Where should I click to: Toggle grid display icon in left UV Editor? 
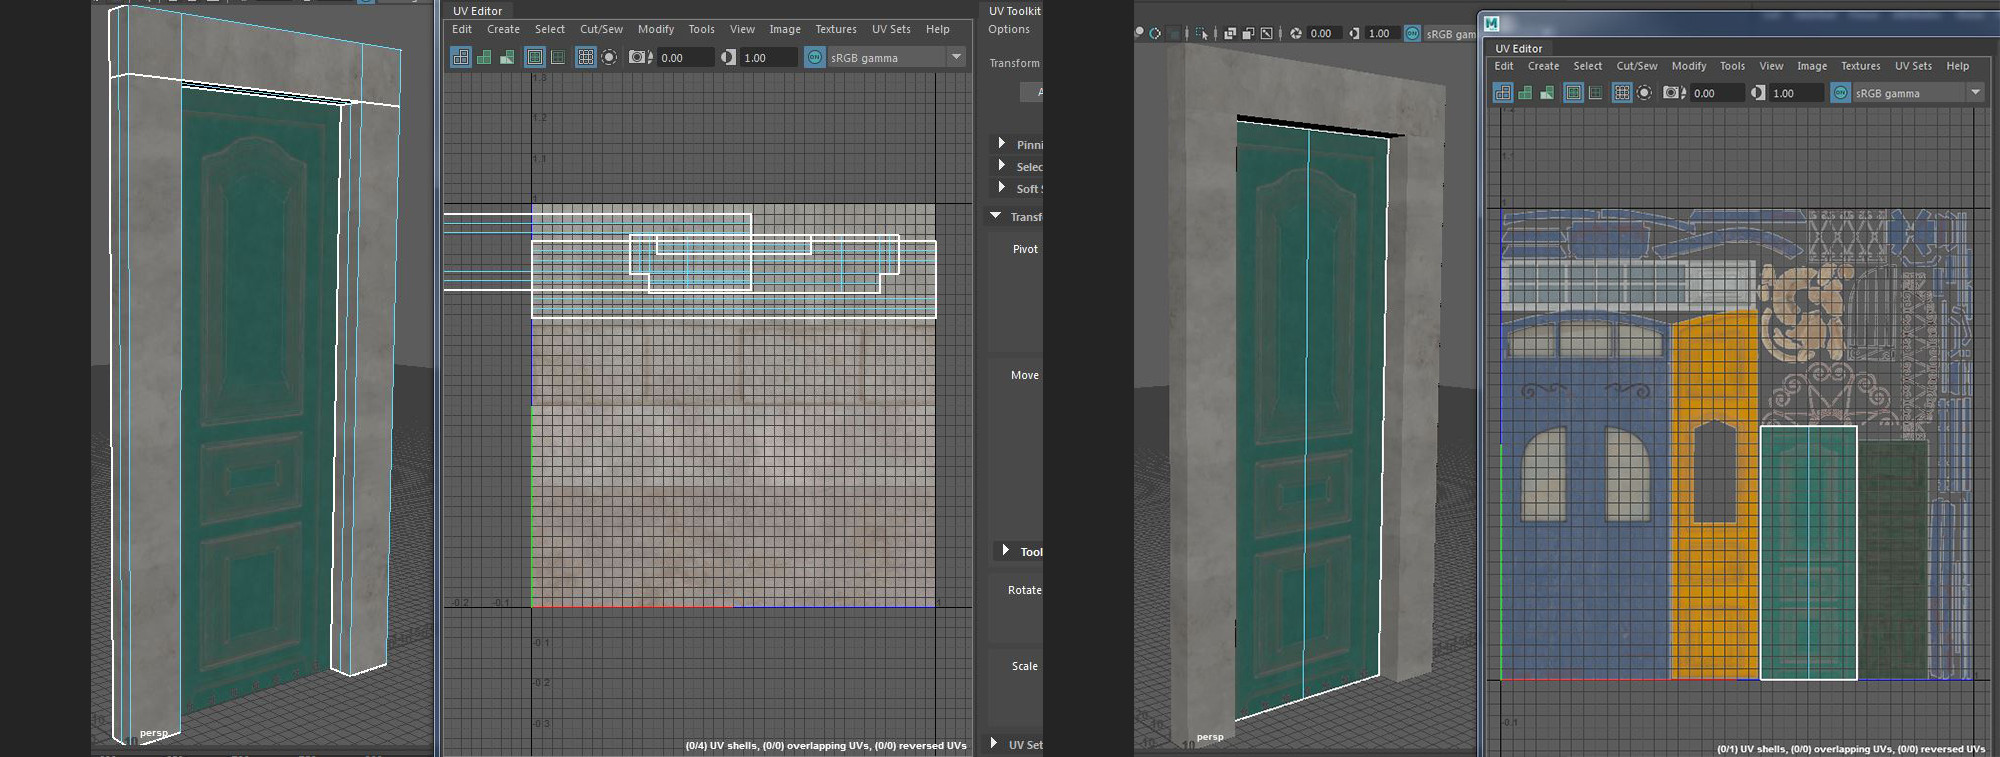[x=586, y=57]
